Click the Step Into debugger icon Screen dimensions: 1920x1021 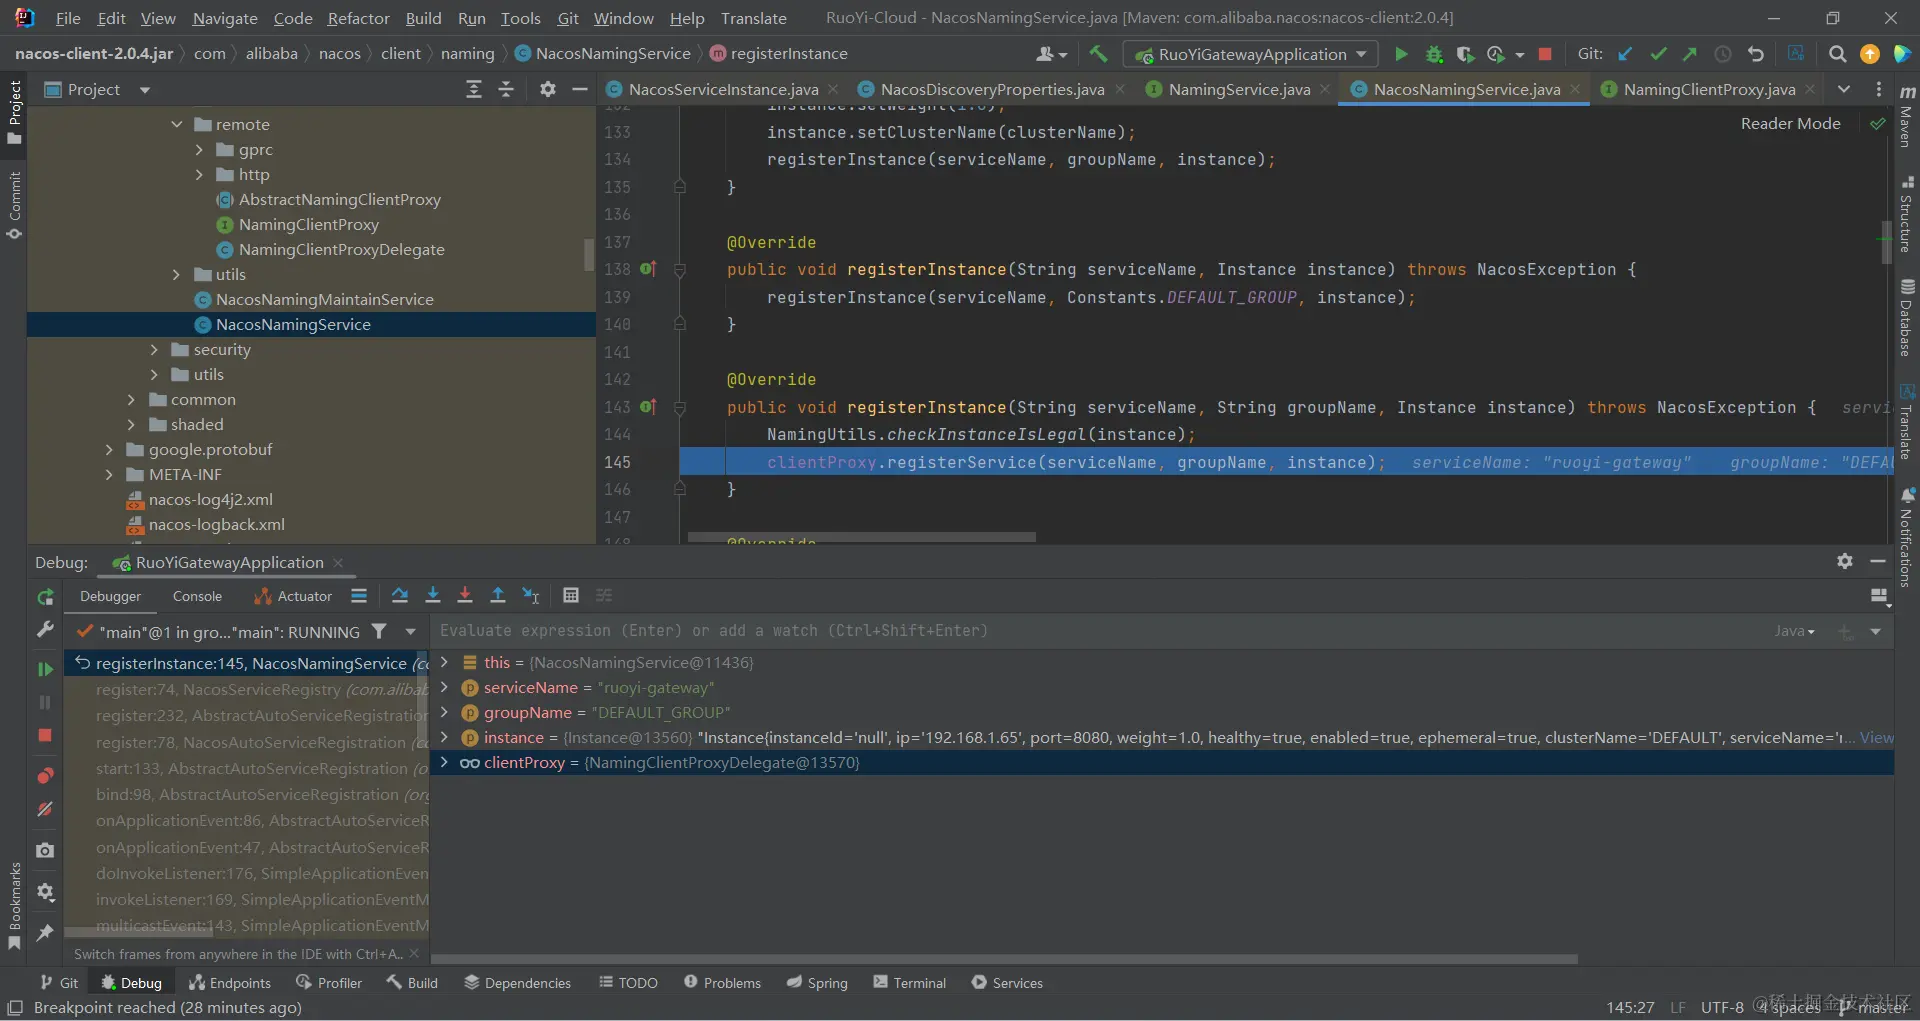[433, 596]
